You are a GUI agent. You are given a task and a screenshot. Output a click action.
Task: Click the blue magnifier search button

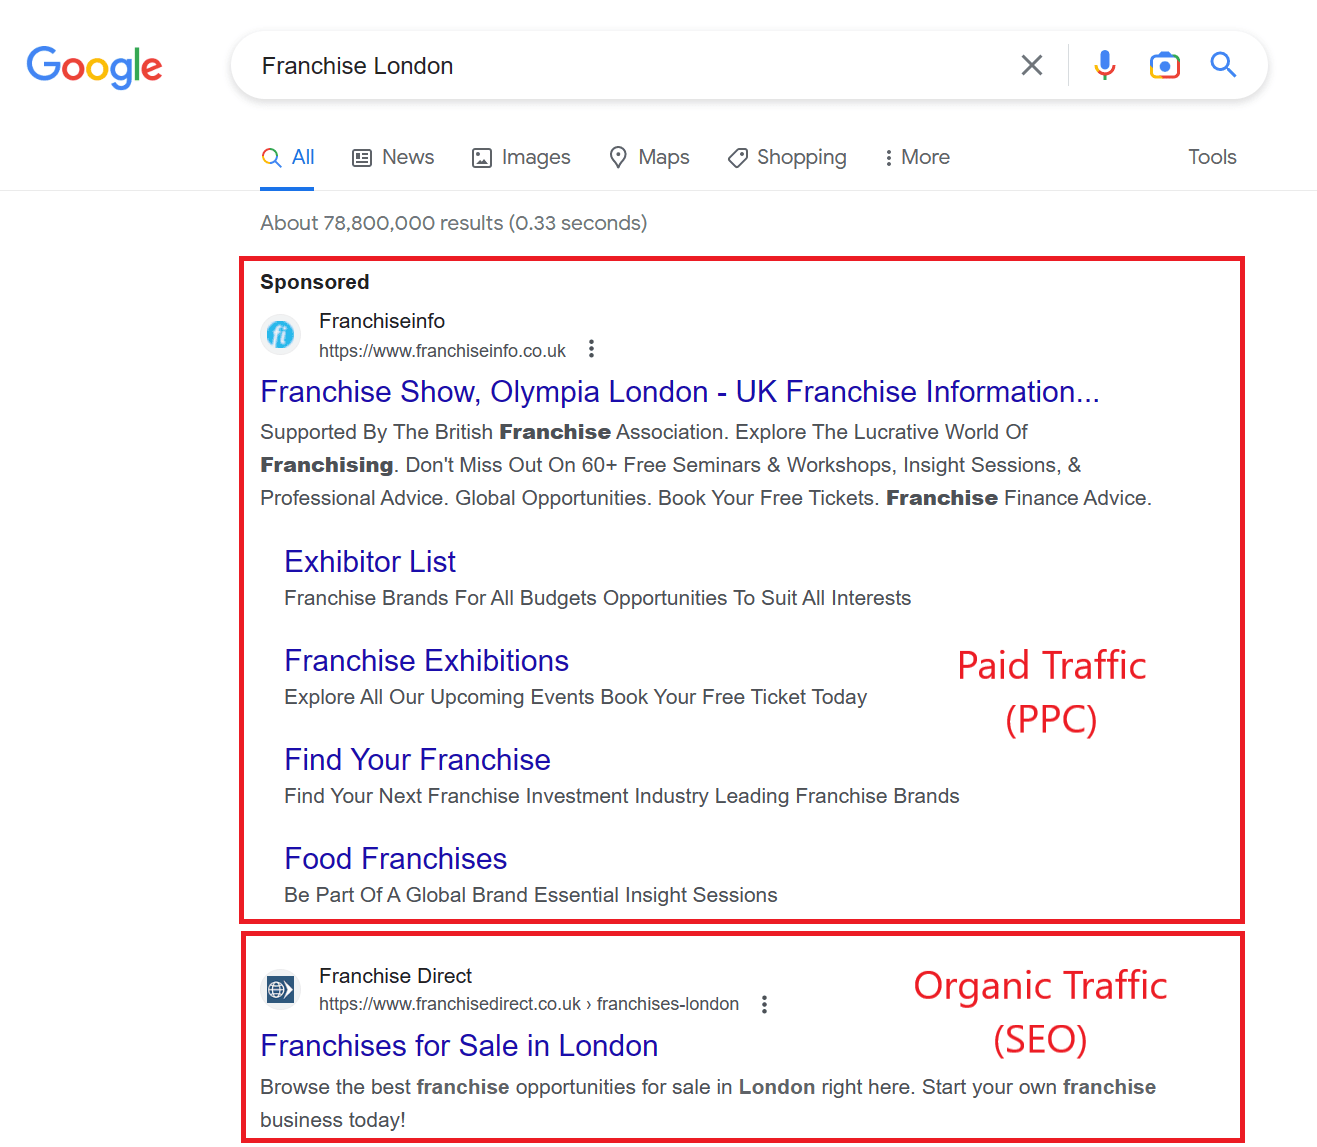click(x=1223, y=65)
